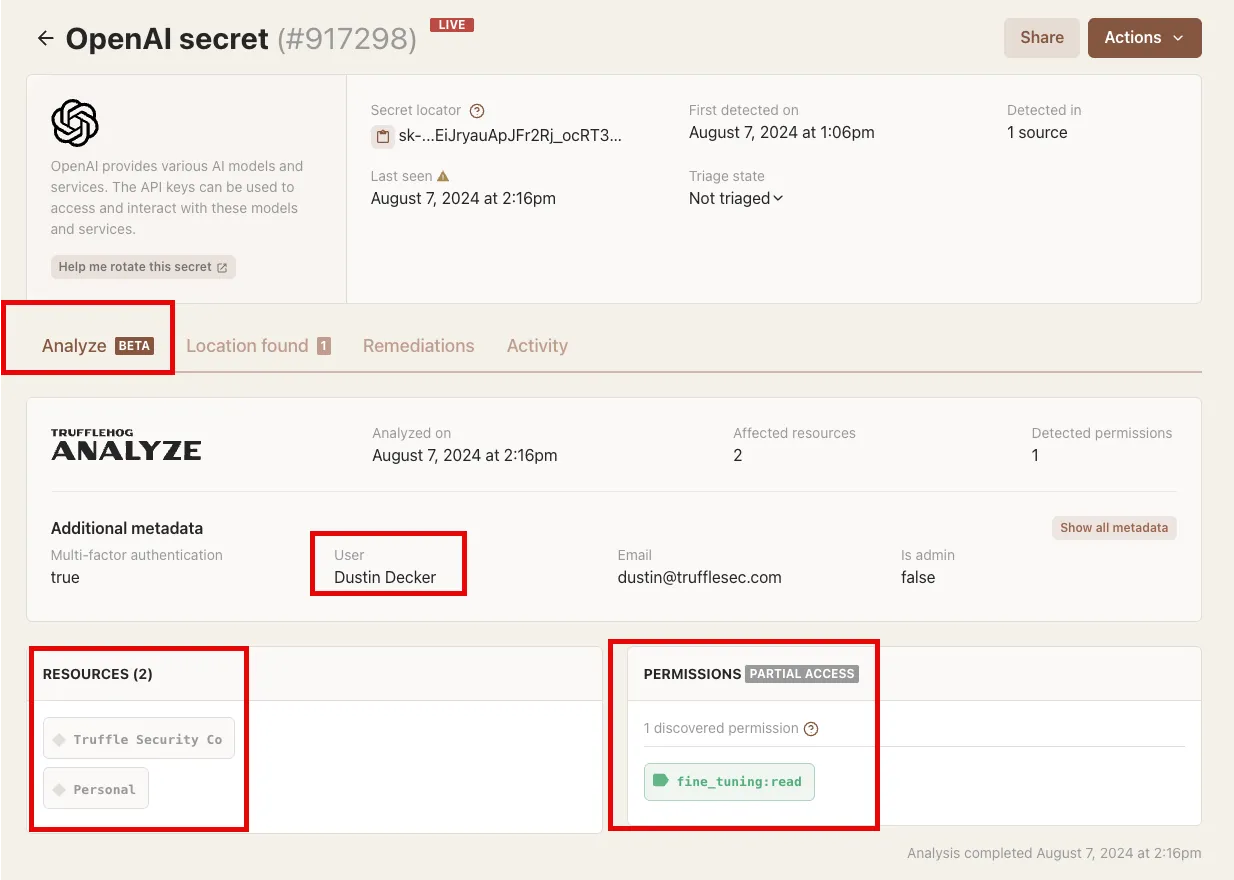Click the back arrow beside OpenAI secret

click(x=45, y=39)
